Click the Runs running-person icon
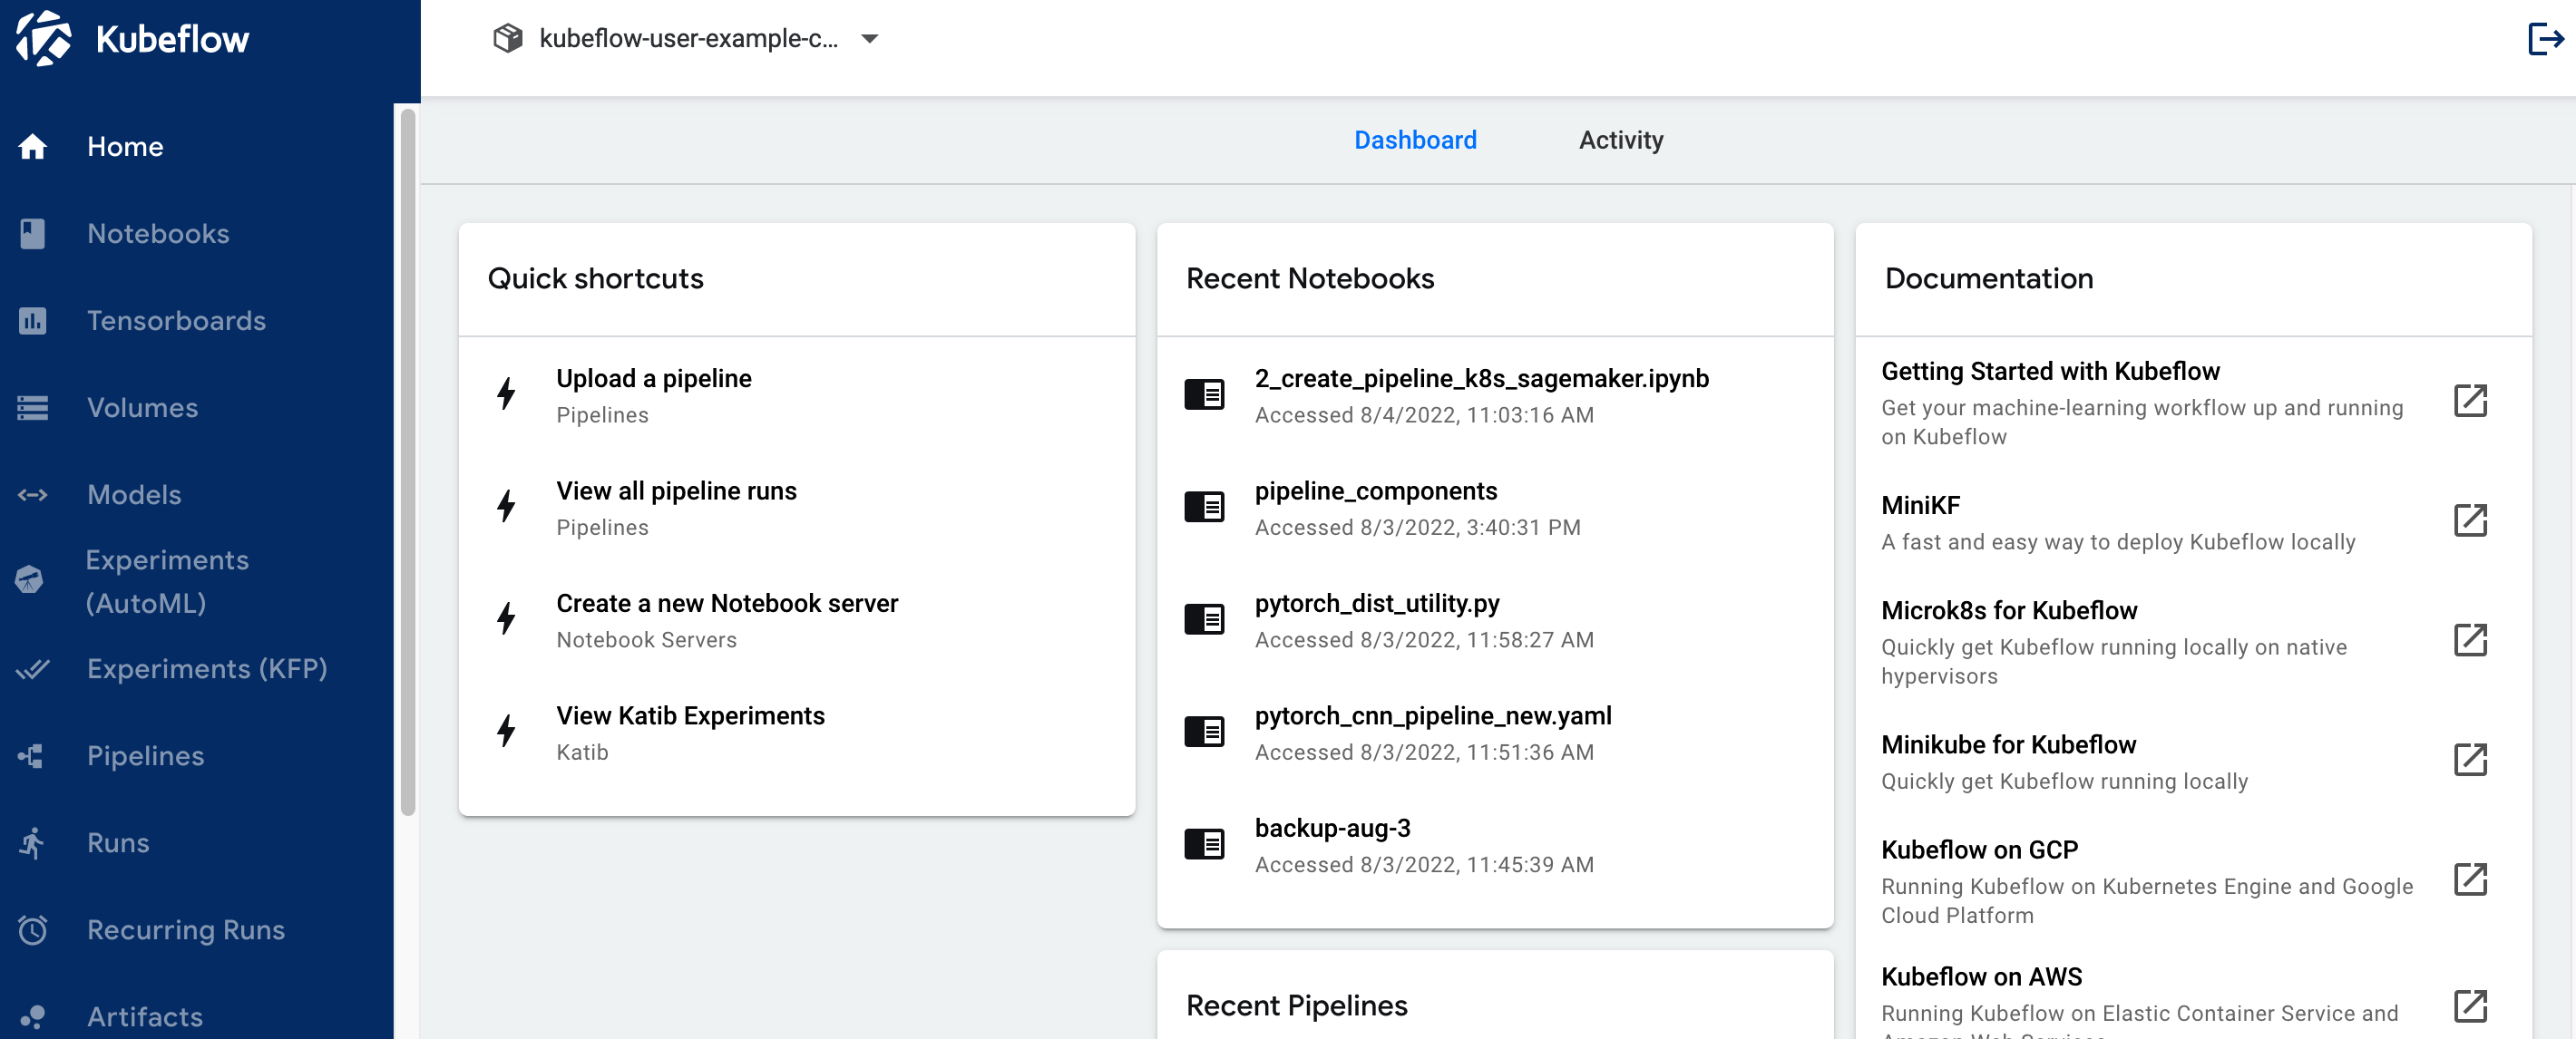Viewport: 2576px width, 1039px height. point(32,843)
